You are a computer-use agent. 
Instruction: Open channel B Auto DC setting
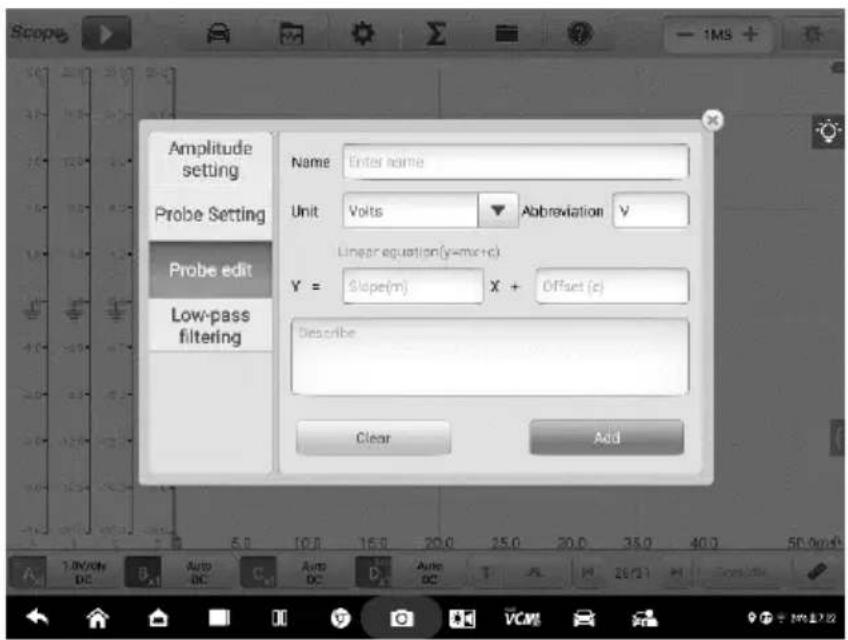click(198, 573)
